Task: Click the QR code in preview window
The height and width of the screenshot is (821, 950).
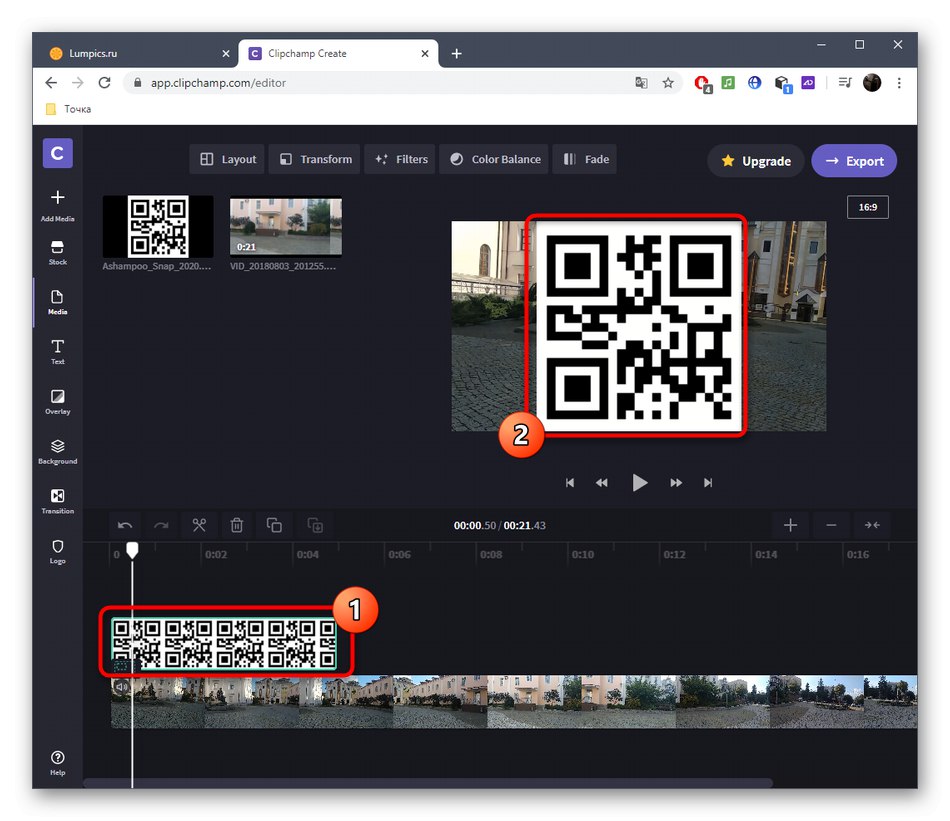Action: click(639, 327)
